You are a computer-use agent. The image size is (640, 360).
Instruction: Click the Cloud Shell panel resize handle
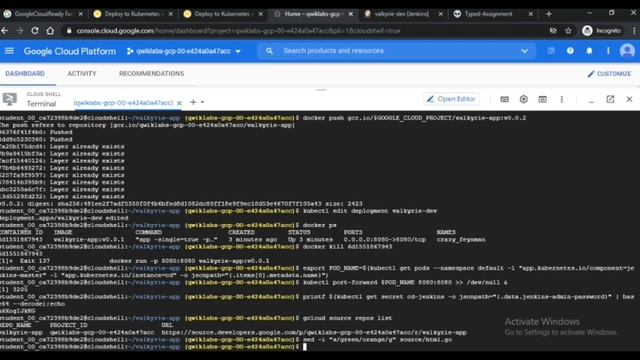[321, 90]
